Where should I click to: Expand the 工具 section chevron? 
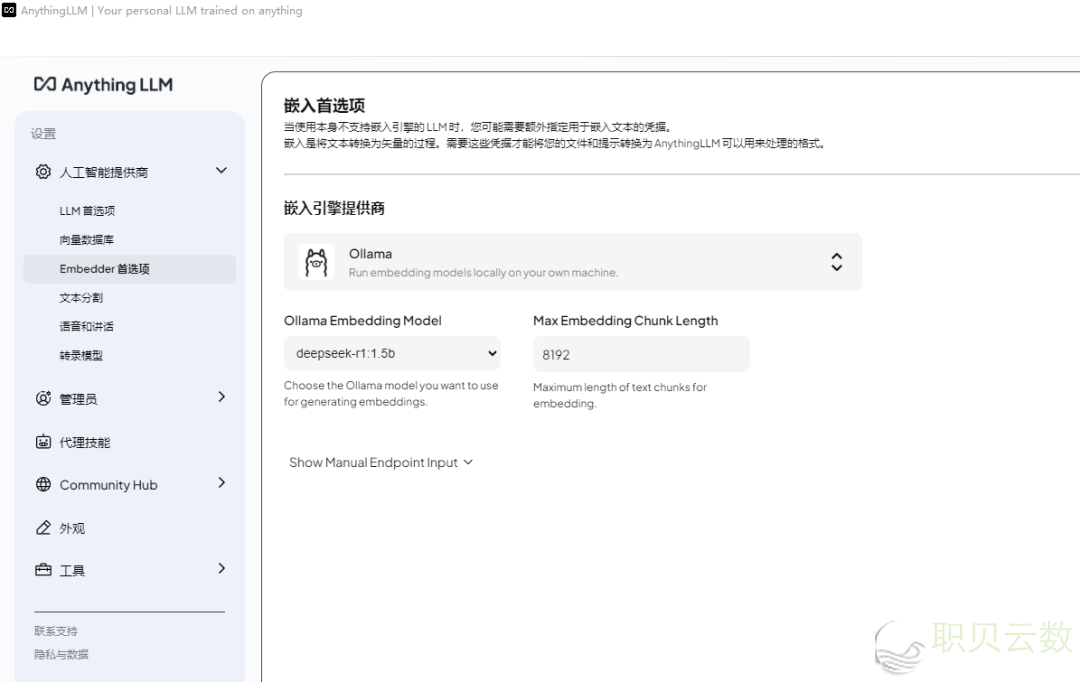click(221, 568)
